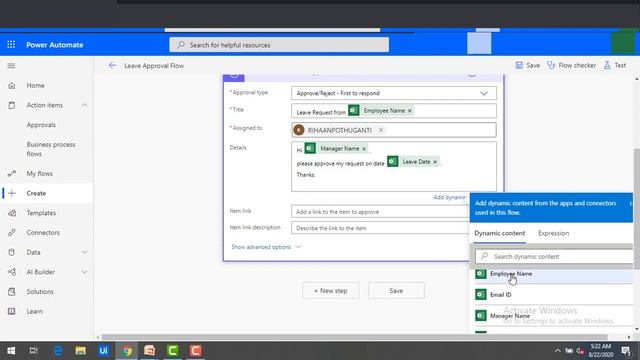Select Email ID dynamic content
The height and width of the screenshot is (360, 640).
pos(554,294)
